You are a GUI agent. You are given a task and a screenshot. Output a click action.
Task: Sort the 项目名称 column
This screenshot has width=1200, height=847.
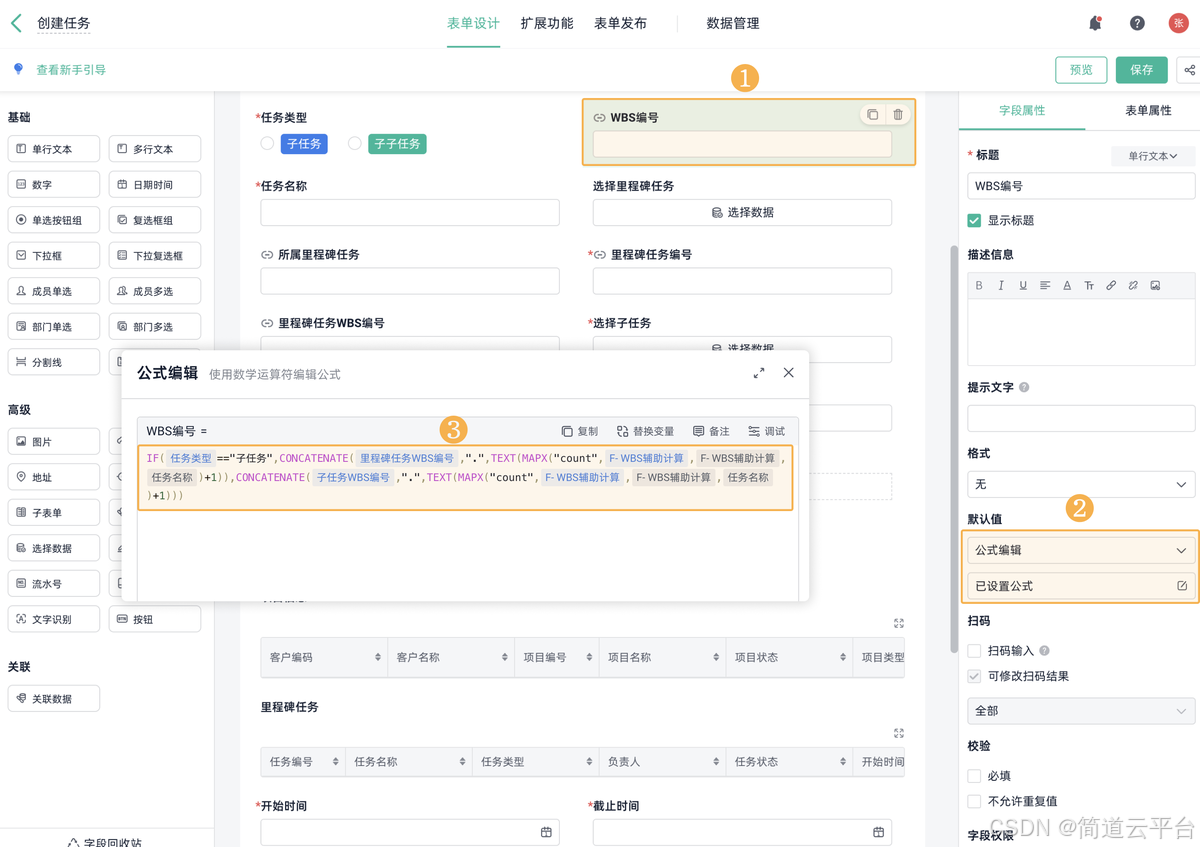point(716,657)
